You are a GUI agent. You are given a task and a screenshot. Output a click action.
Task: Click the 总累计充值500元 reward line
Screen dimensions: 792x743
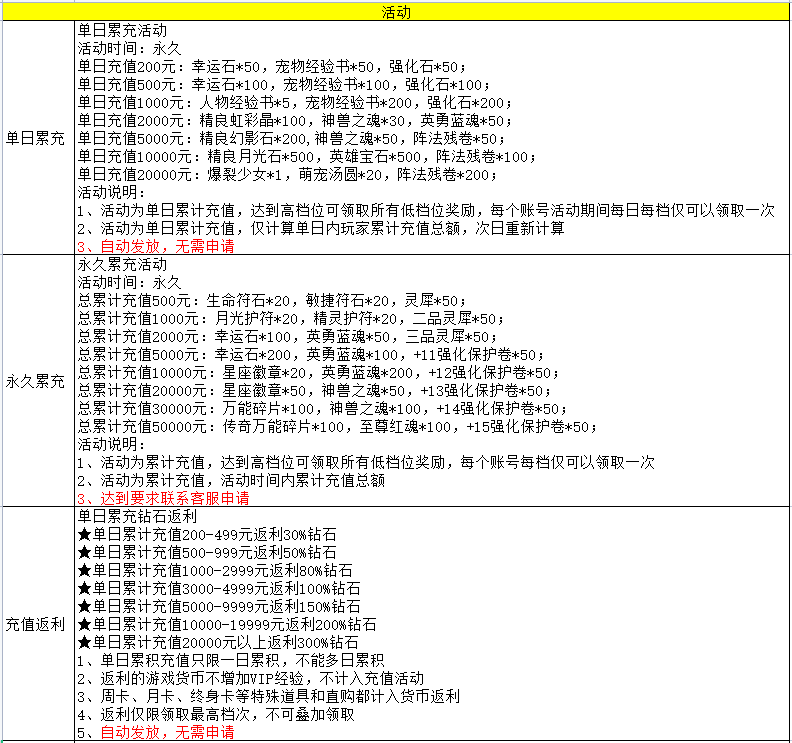(272, 301)
